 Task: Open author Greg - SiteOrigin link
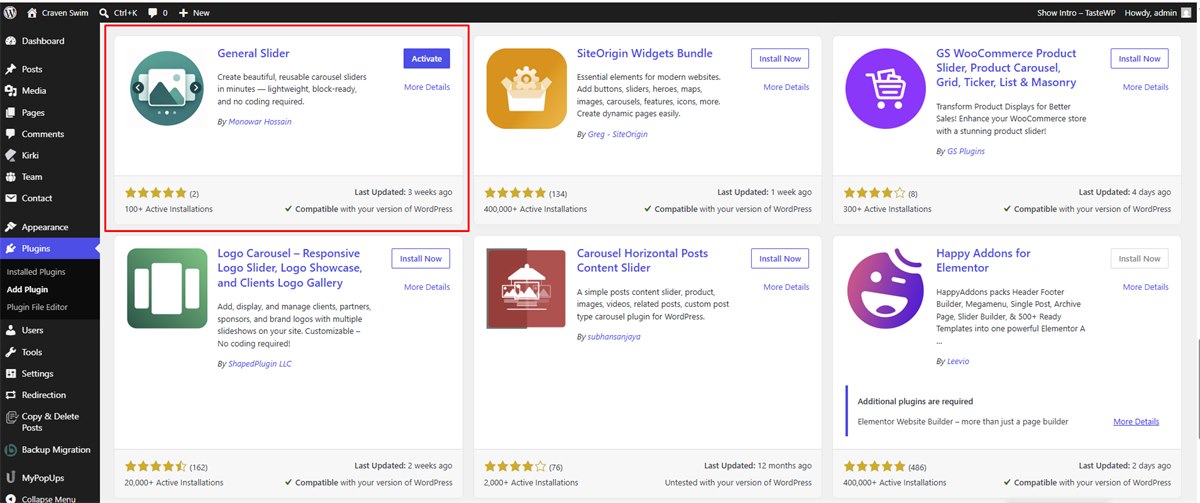(x=617, y=134)
